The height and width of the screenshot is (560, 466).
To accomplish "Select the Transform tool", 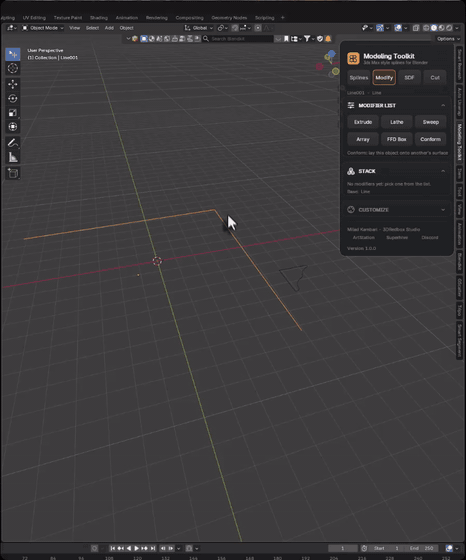I will [13, 127].
